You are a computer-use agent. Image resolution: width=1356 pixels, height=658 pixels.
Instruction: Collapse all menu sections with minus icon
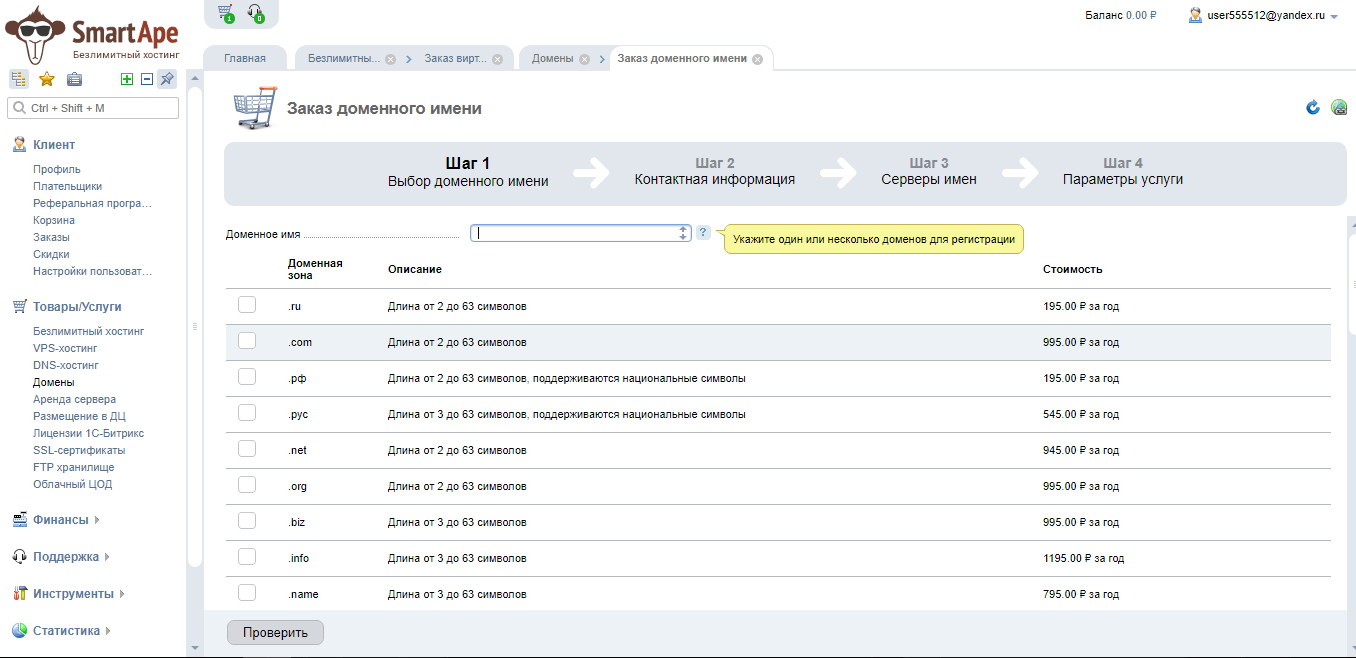(x=146, y=80)
